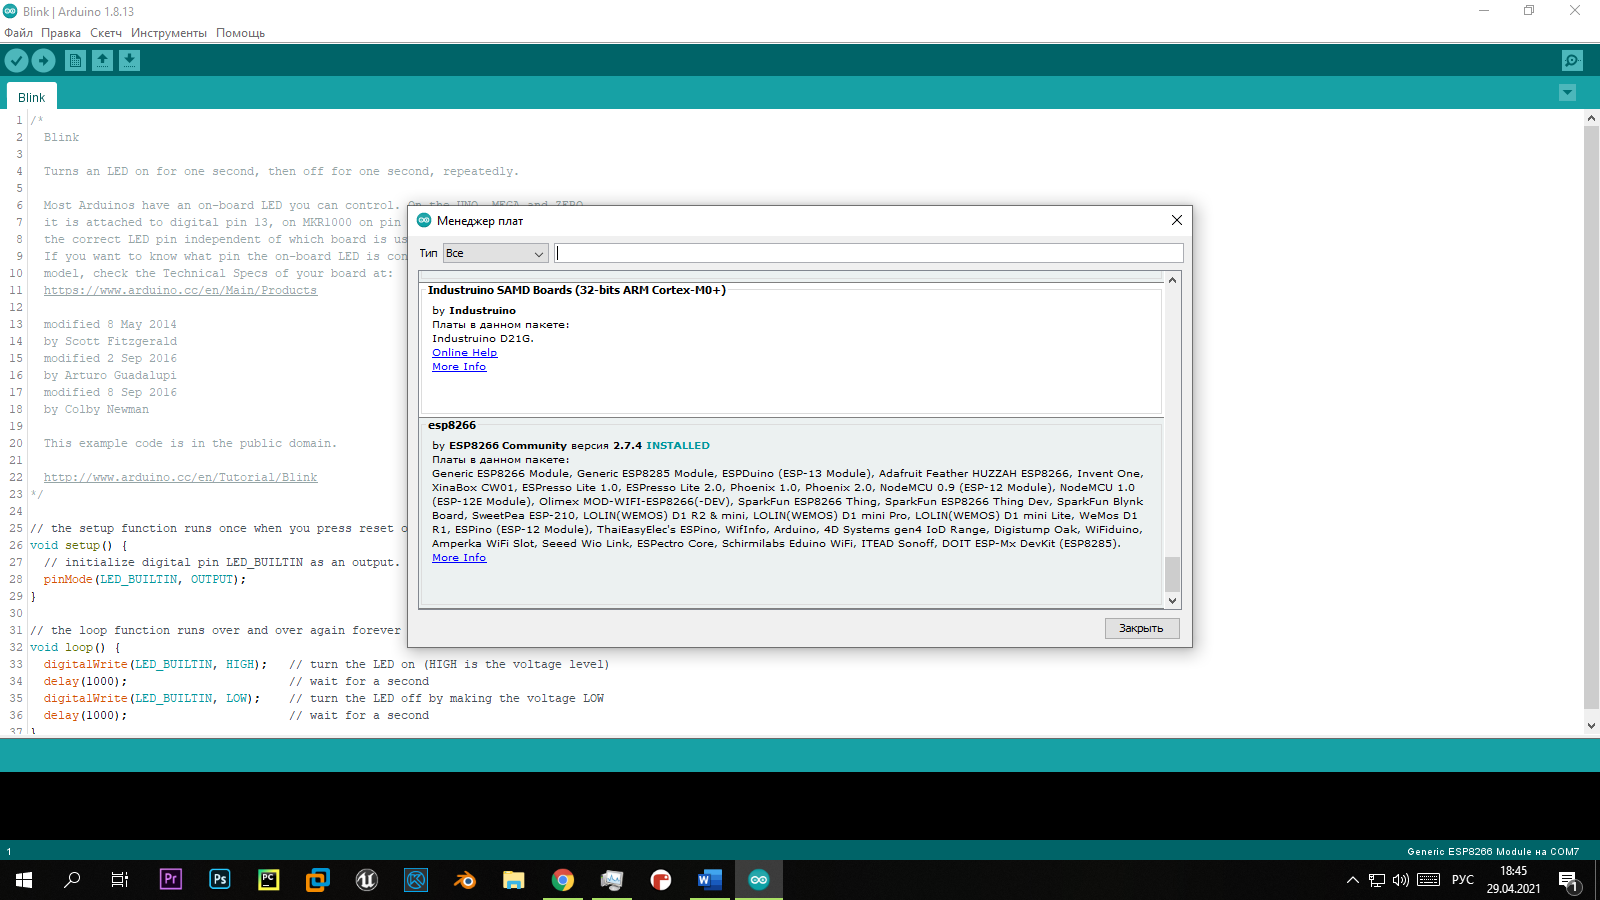The height and width of the screenshot is (900, 1600).
Task: Open the Tutorial/Blink URL in code
Action: 180,477
